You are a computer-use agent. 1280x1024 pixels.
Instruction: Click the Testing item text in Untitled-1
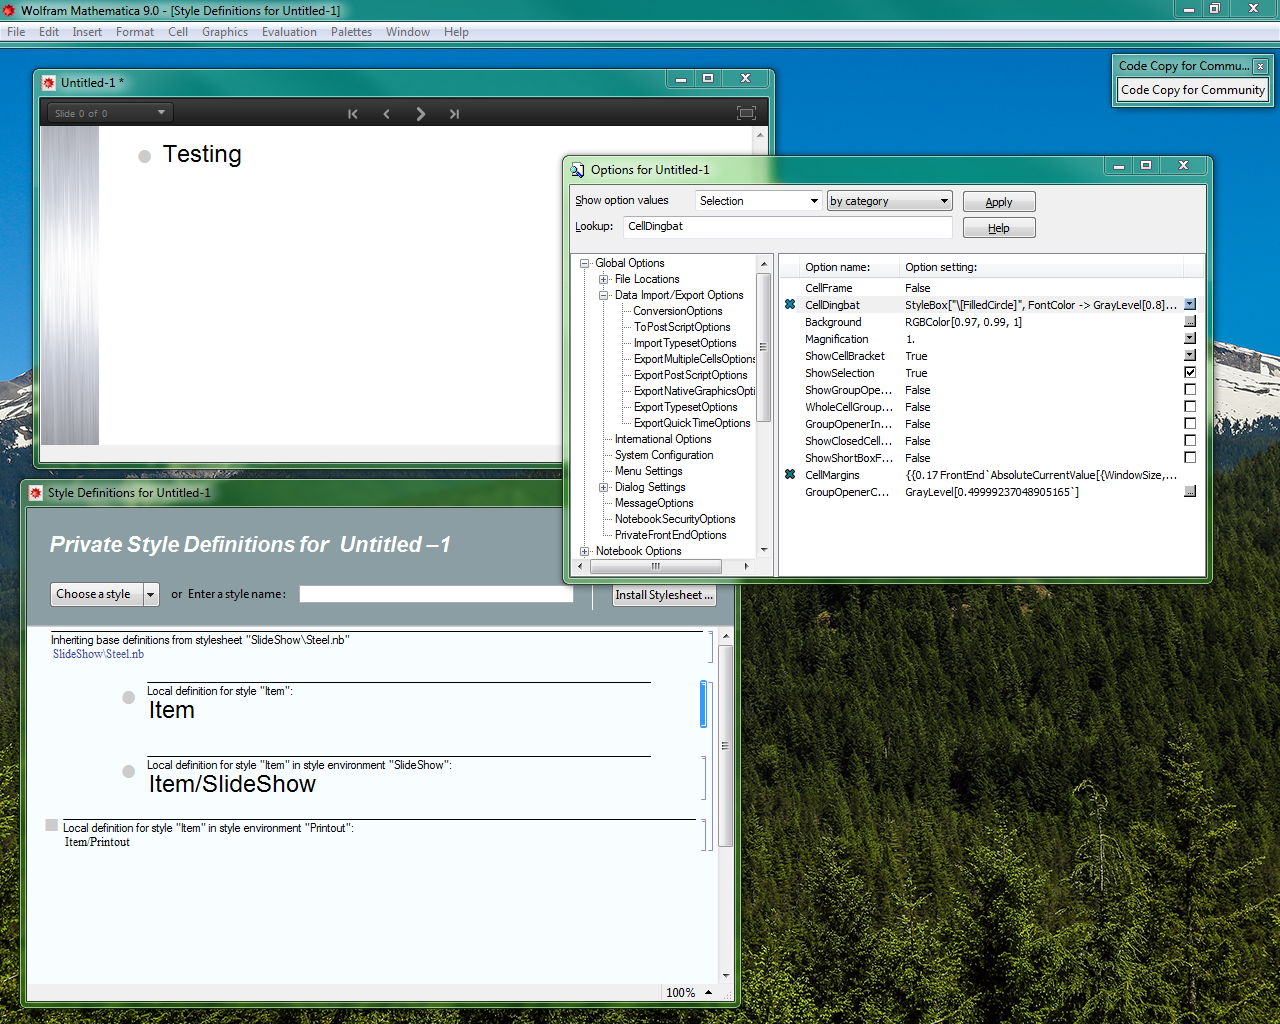pyautogui.click(x=202, y=154)
